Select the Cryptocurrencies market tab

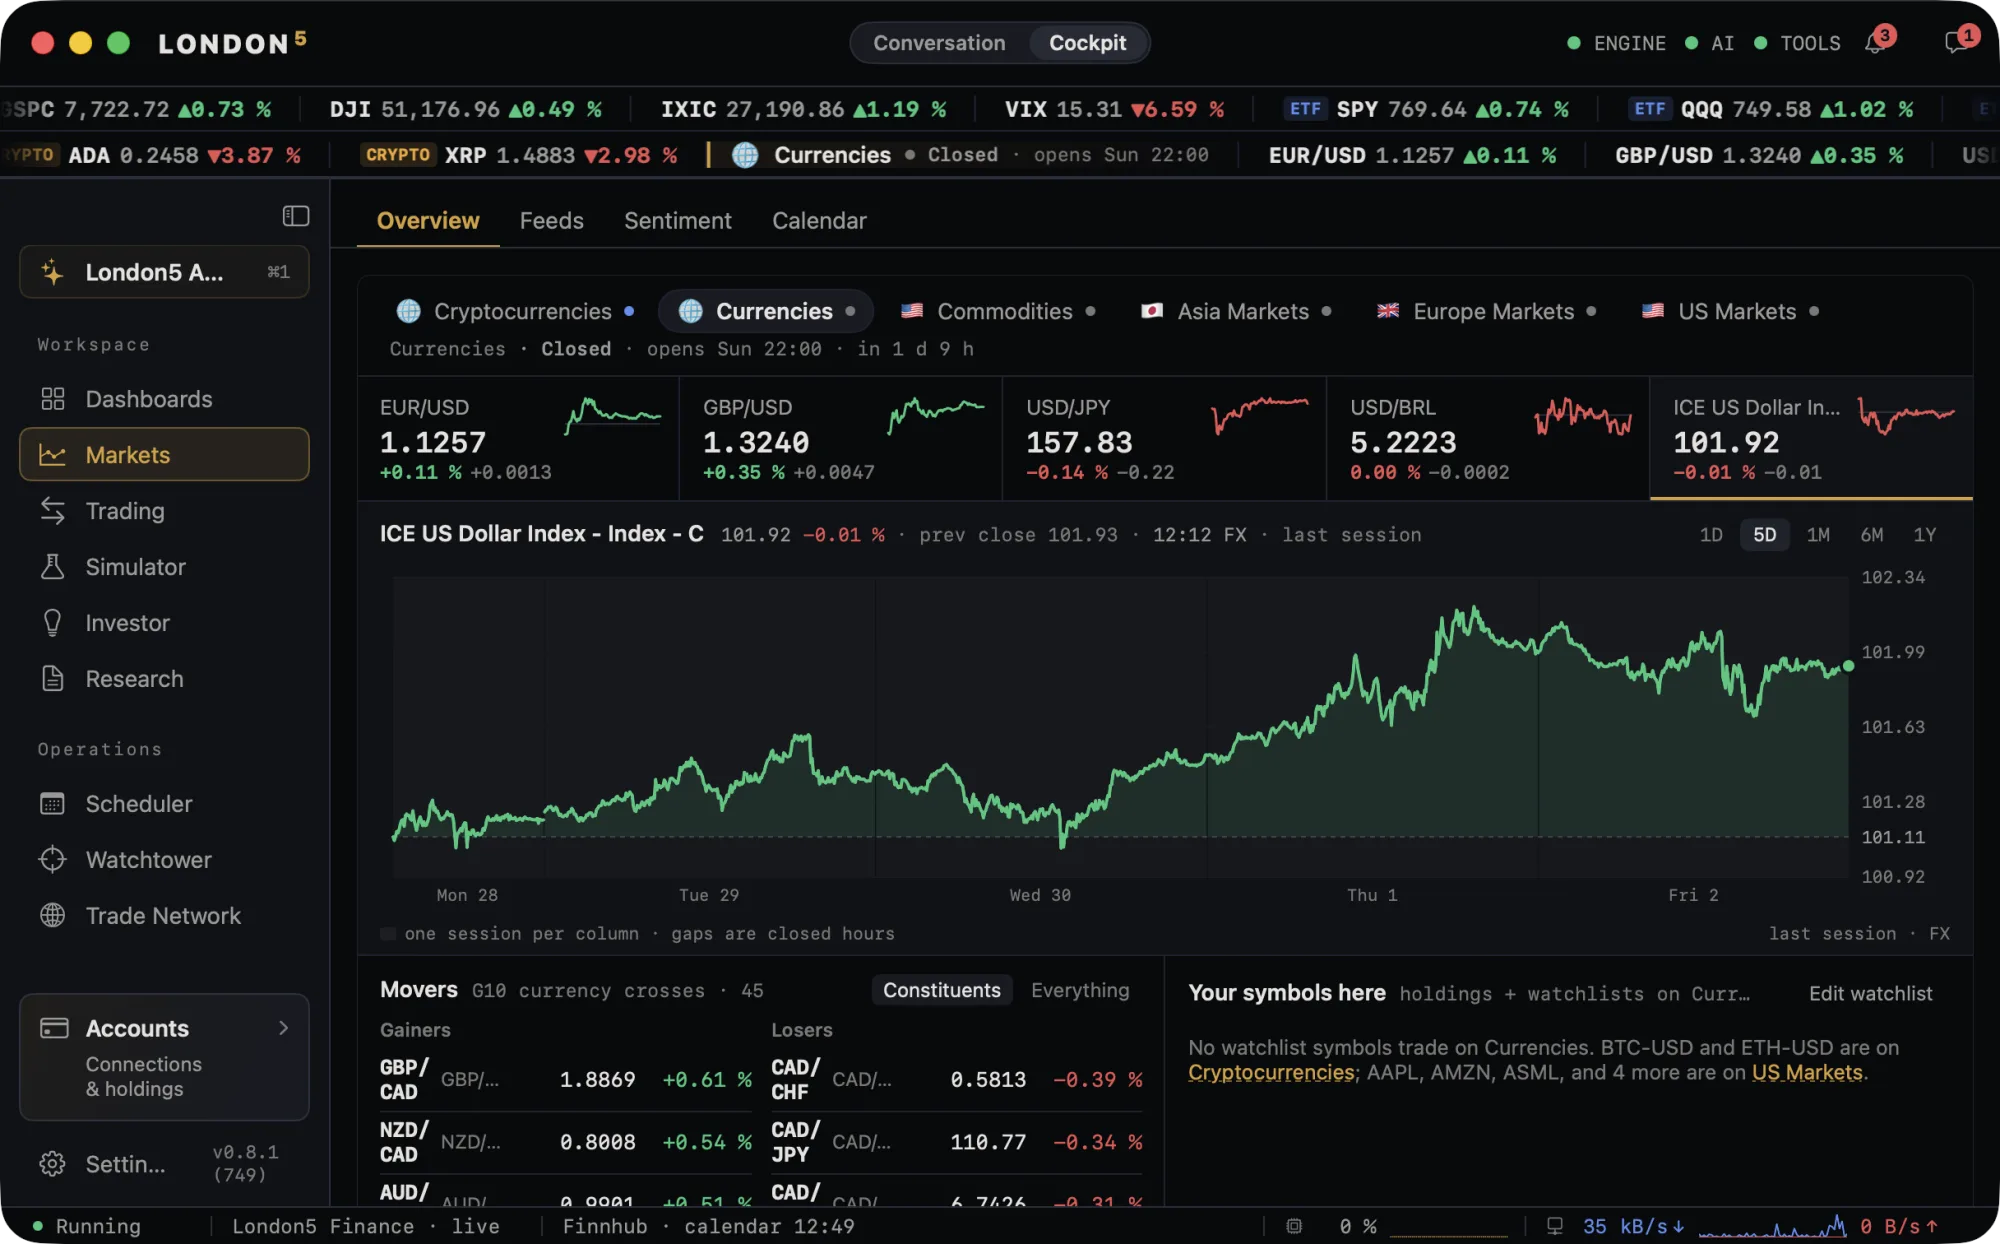515,311
